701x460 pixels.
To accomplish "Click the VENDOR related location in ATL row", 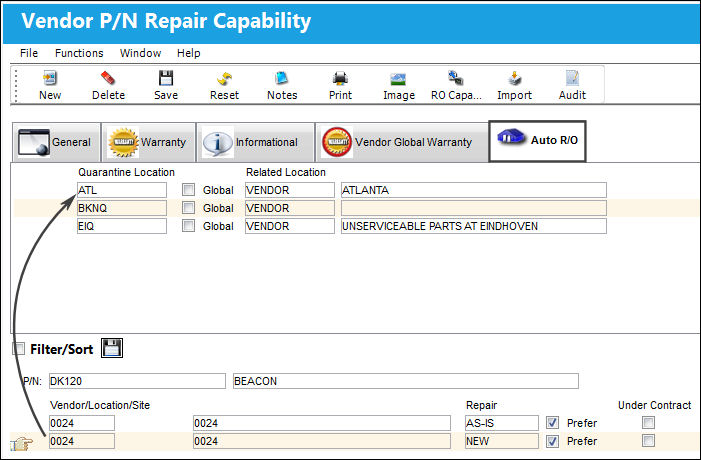I will pos(289,190).
